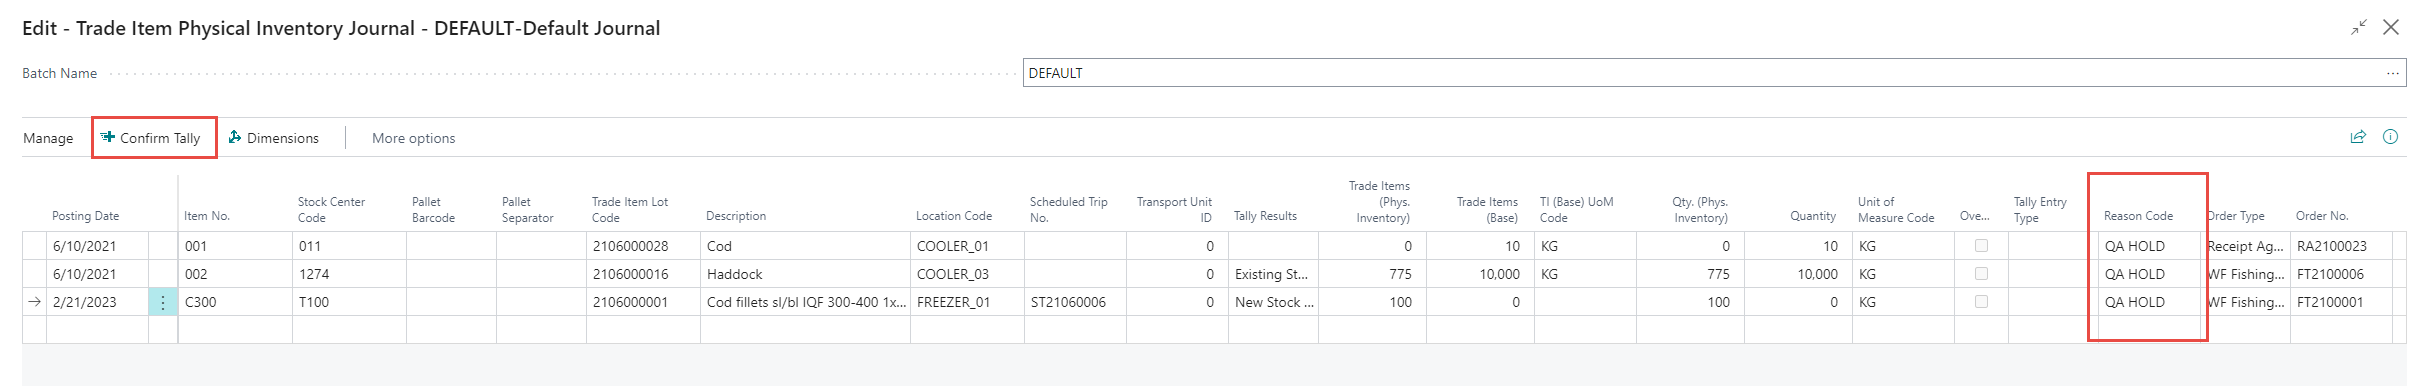This screenshot has width=2426, height=386.
Task: Click the Confirm Tally action
Action: pos(151,138)
